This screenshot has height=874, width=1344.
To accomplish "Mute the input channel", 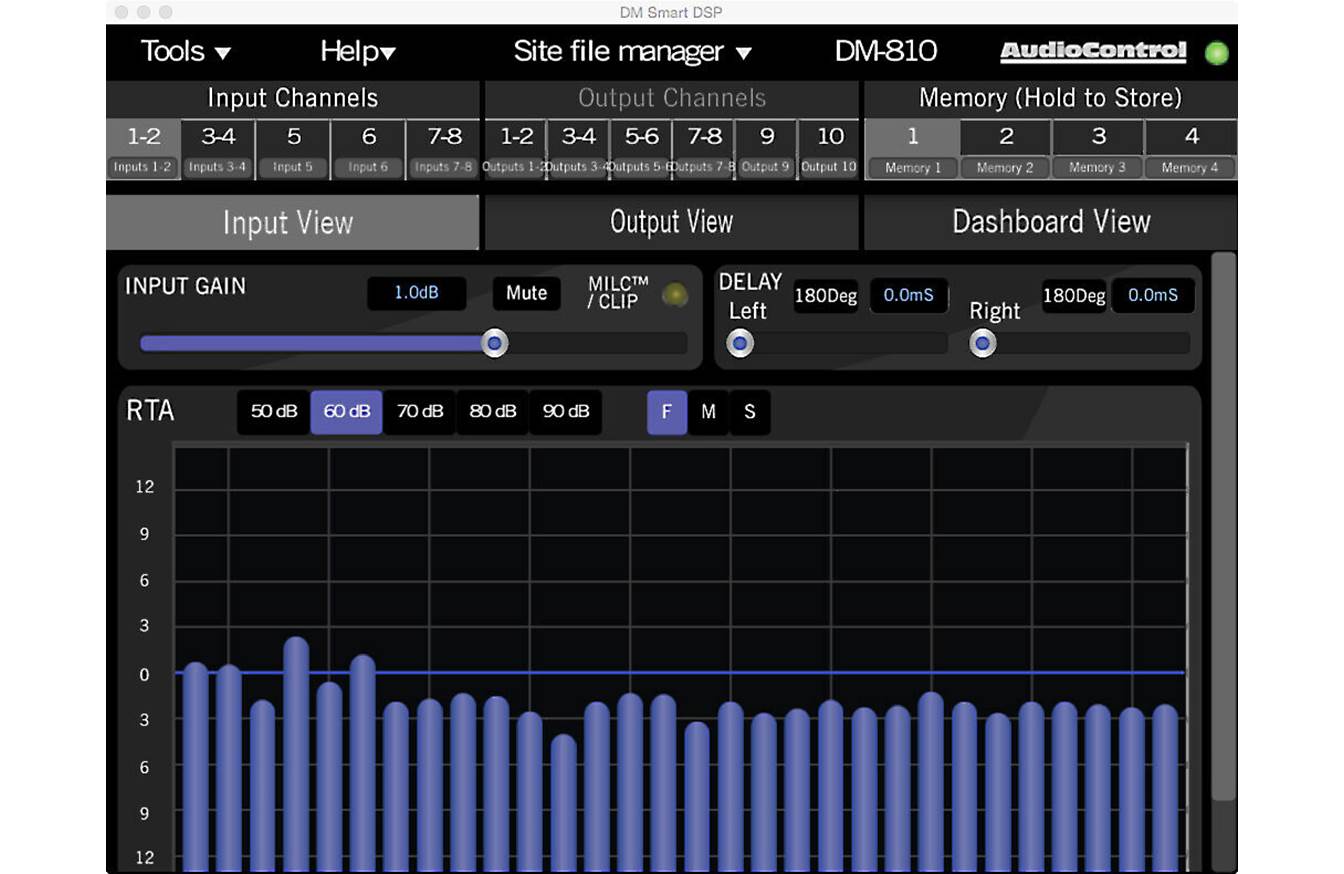I will (526, 293).
